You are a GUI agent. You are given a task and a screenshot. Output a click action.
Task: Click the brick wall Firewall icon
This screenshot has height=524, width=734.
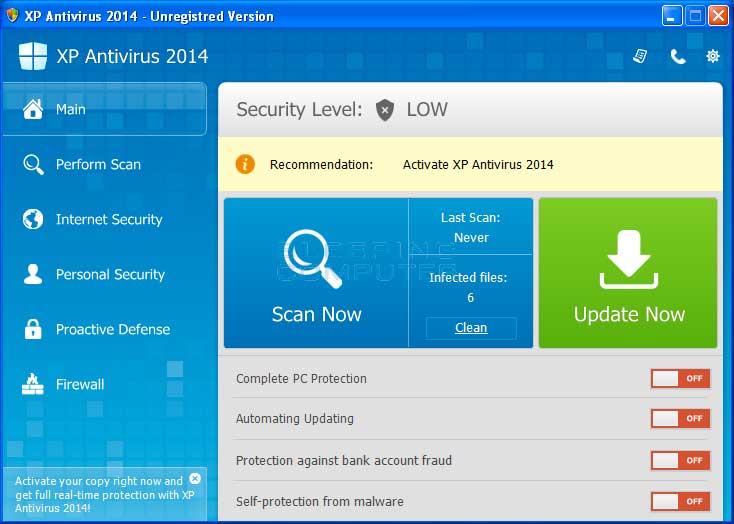click(x=33, y=384)
